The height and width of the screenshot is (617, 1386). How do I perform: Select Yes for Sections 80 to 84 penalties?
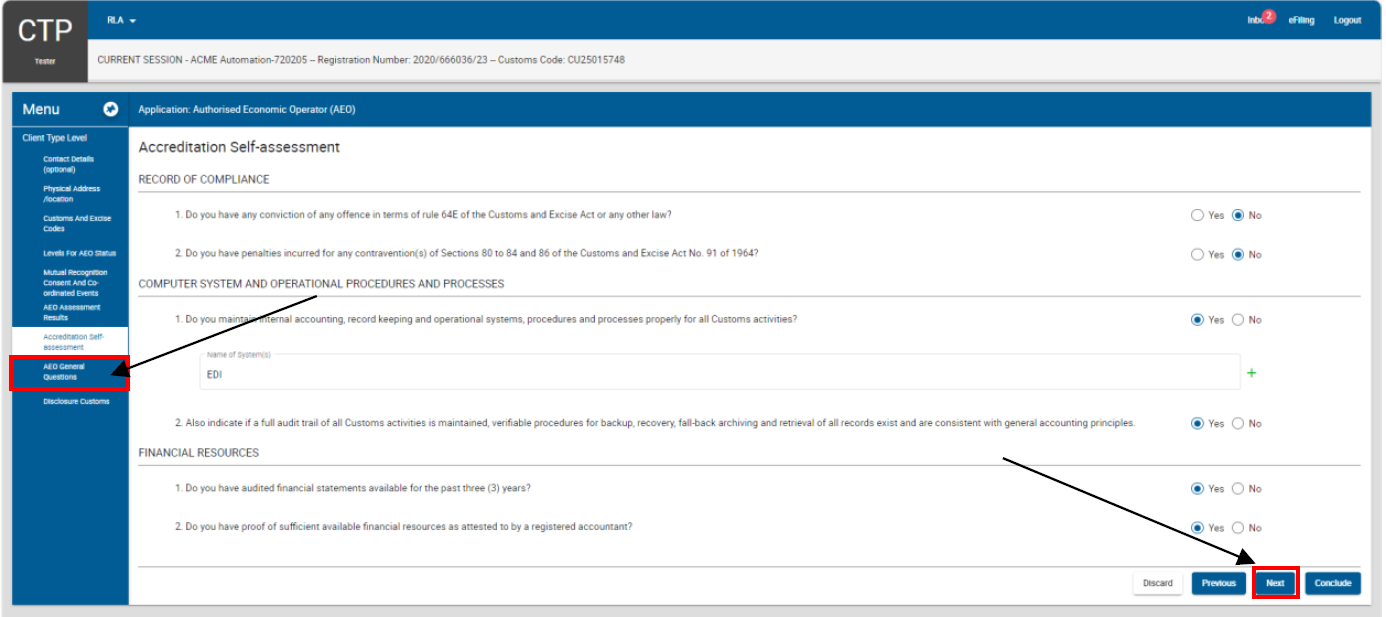pyautogui.click(x=1197, y=254)
